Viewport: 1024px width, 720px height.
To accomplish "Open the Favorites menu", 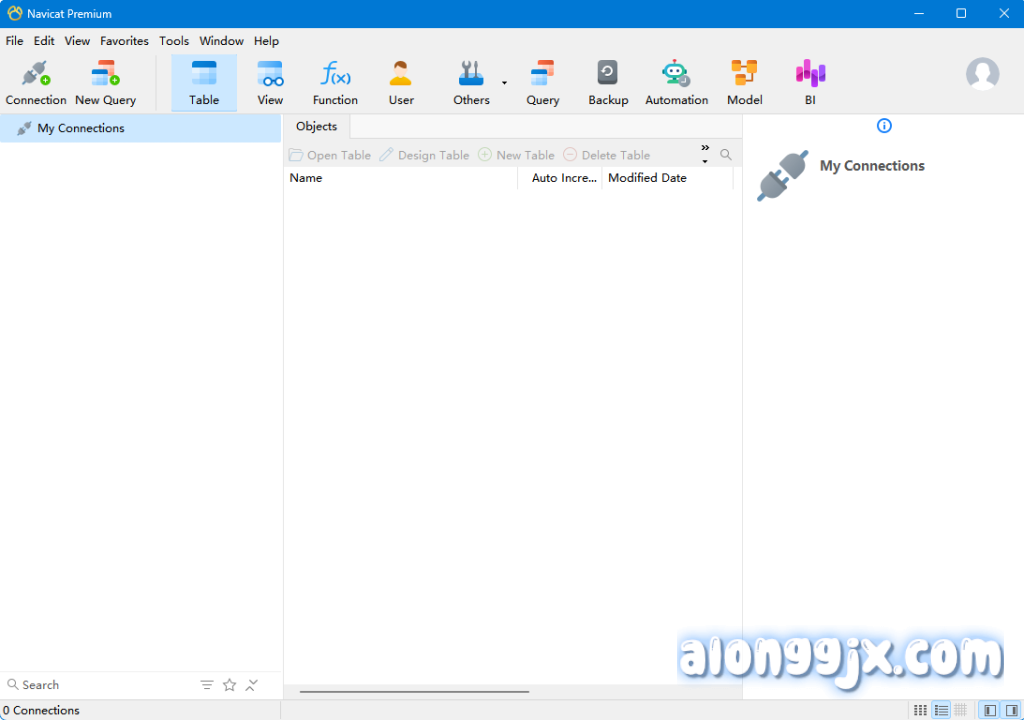I will click(x=124, y=41).
